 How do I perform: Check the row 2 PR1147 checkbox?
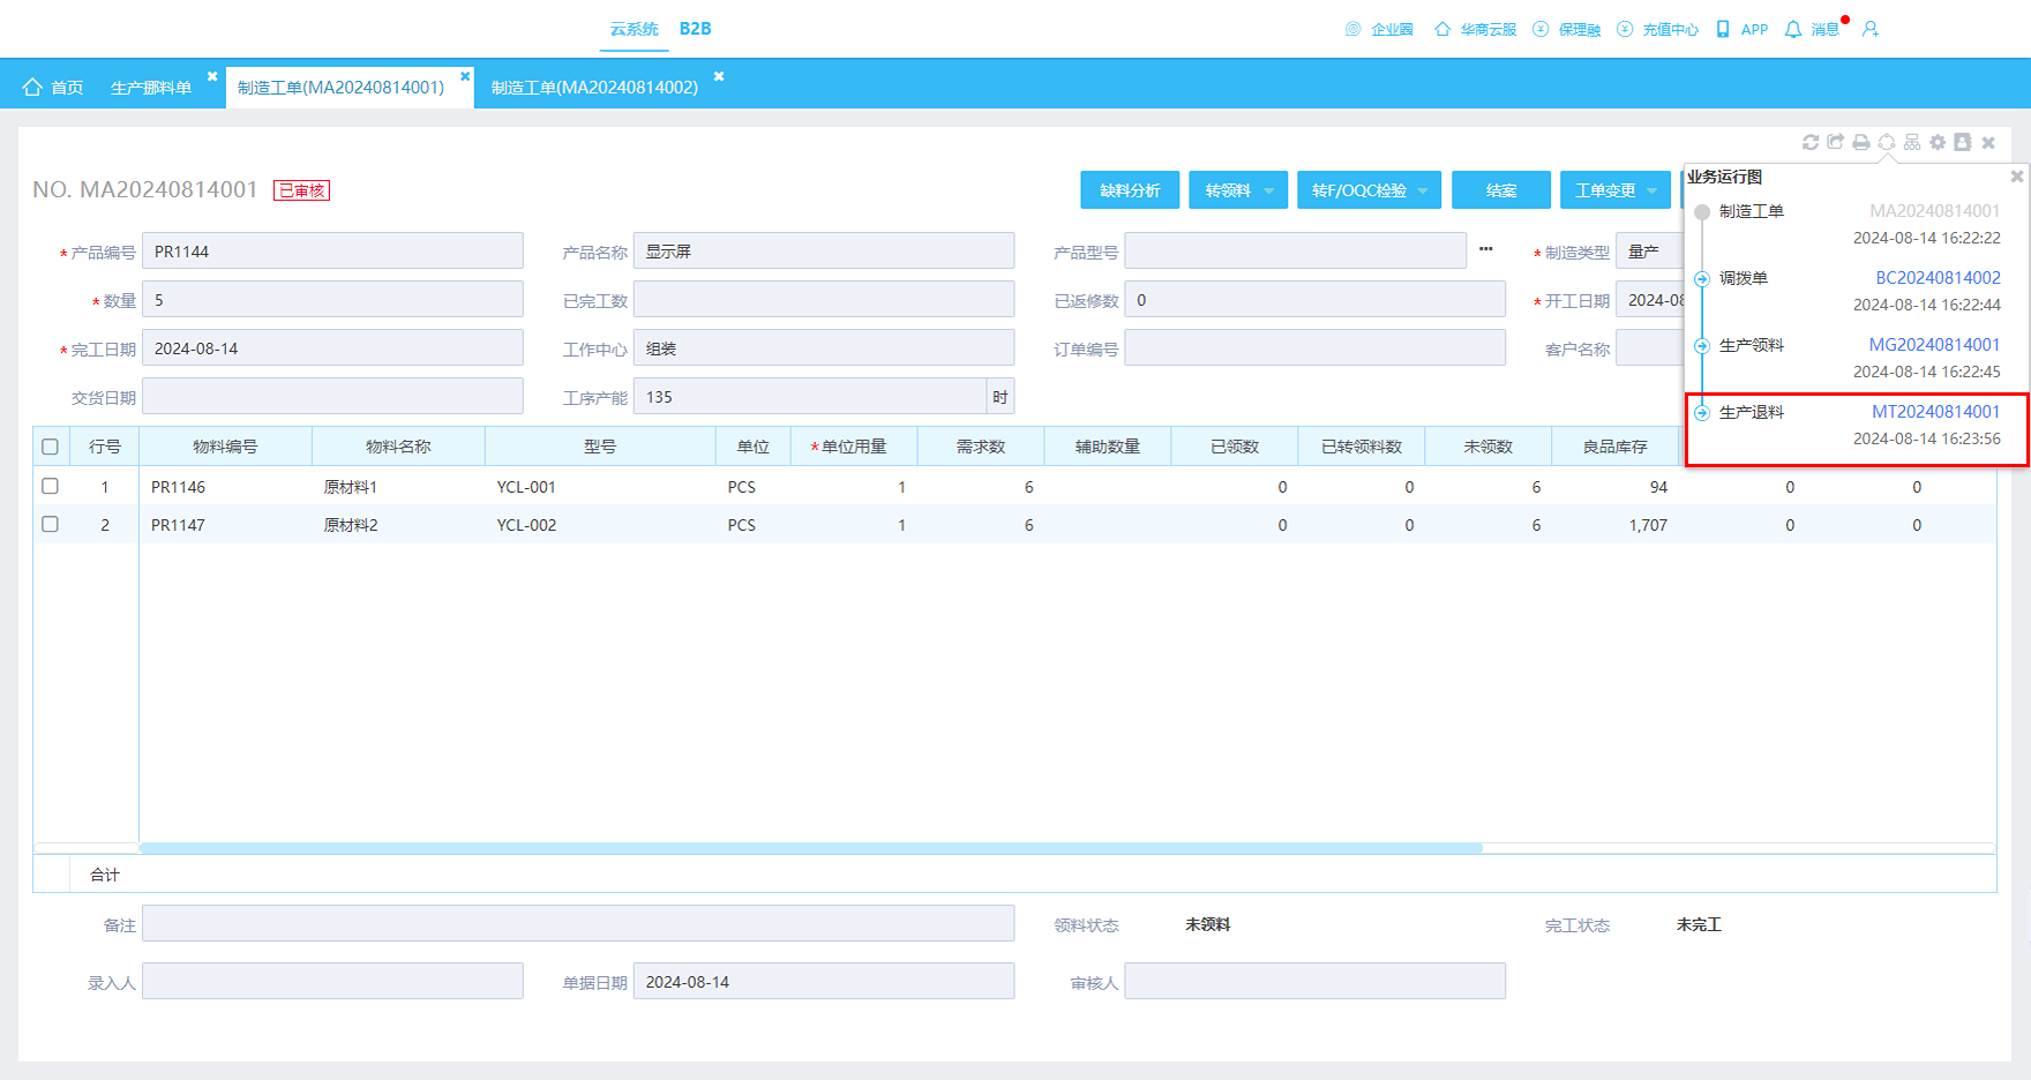click(50, 524)
